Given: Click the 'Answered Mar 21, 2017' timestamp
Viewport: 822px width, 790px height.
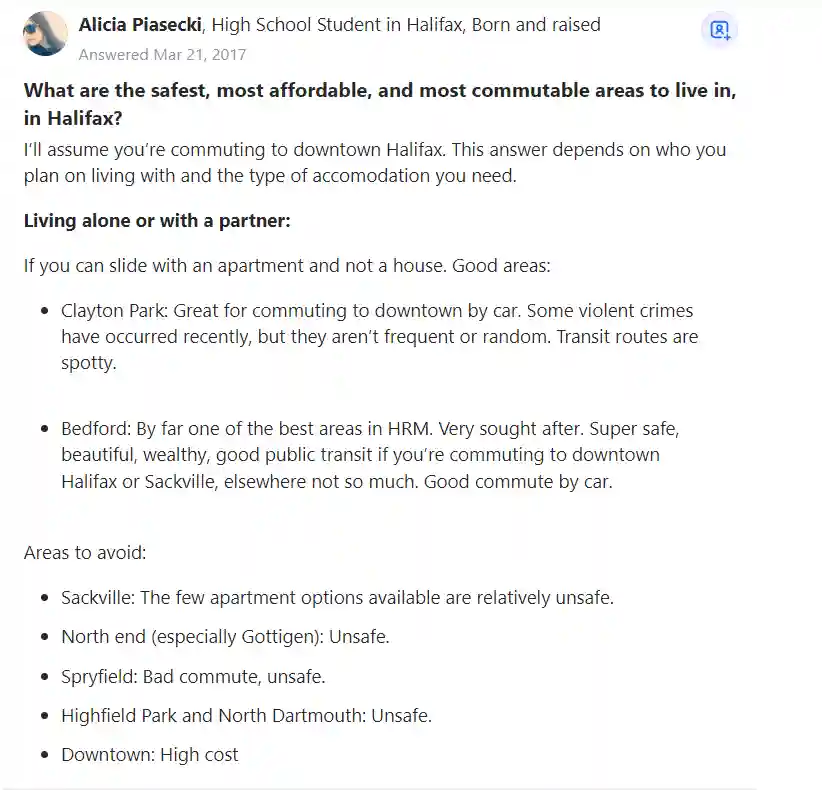Looking at the screenshot, I should [162, 55].
